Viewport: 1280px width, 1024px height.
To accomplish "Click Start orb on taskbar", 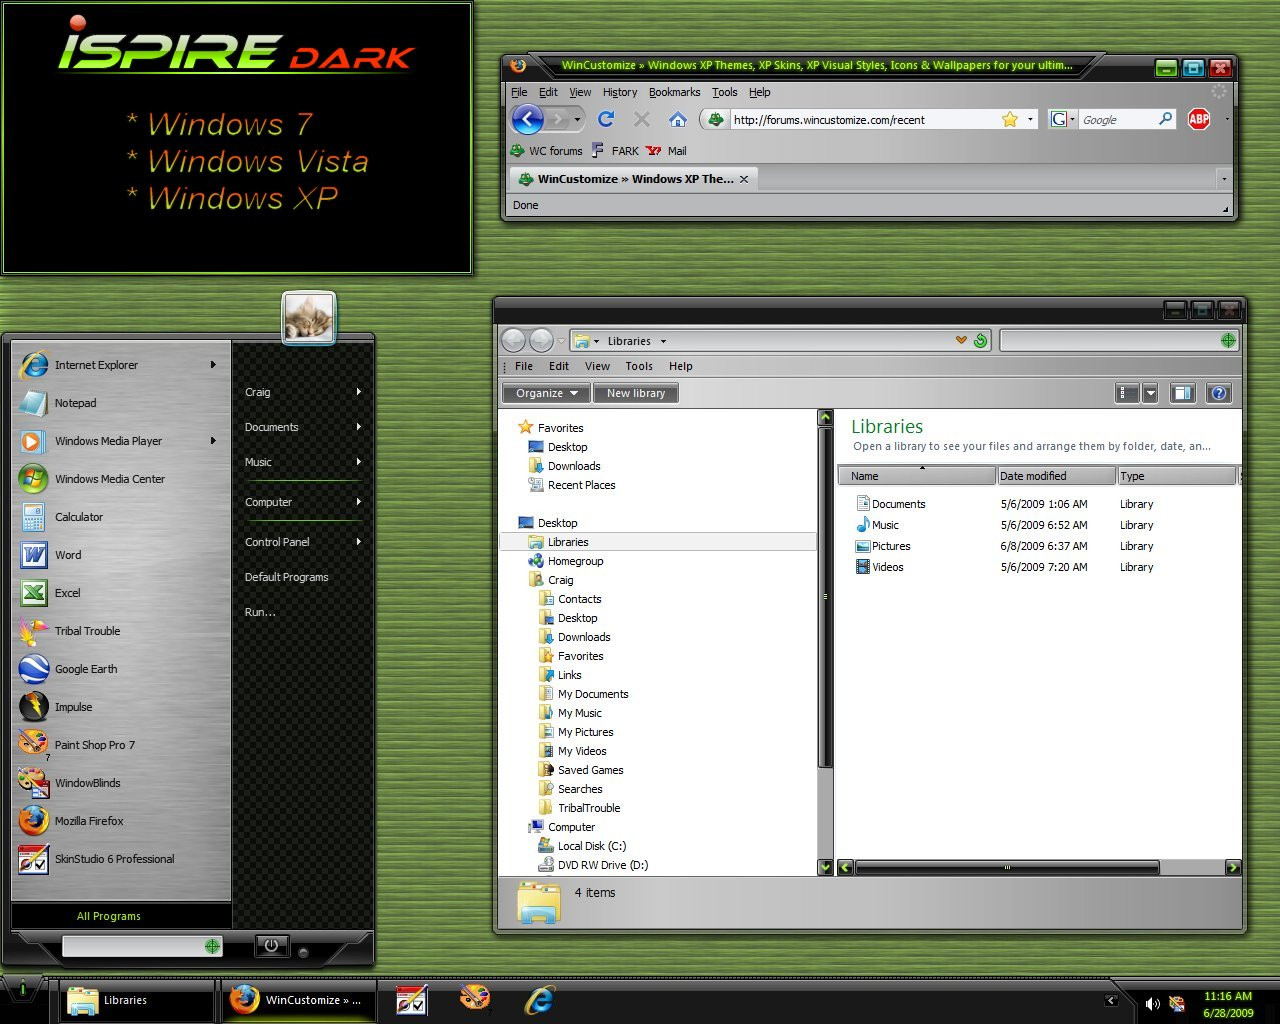I will coord(22,989).
